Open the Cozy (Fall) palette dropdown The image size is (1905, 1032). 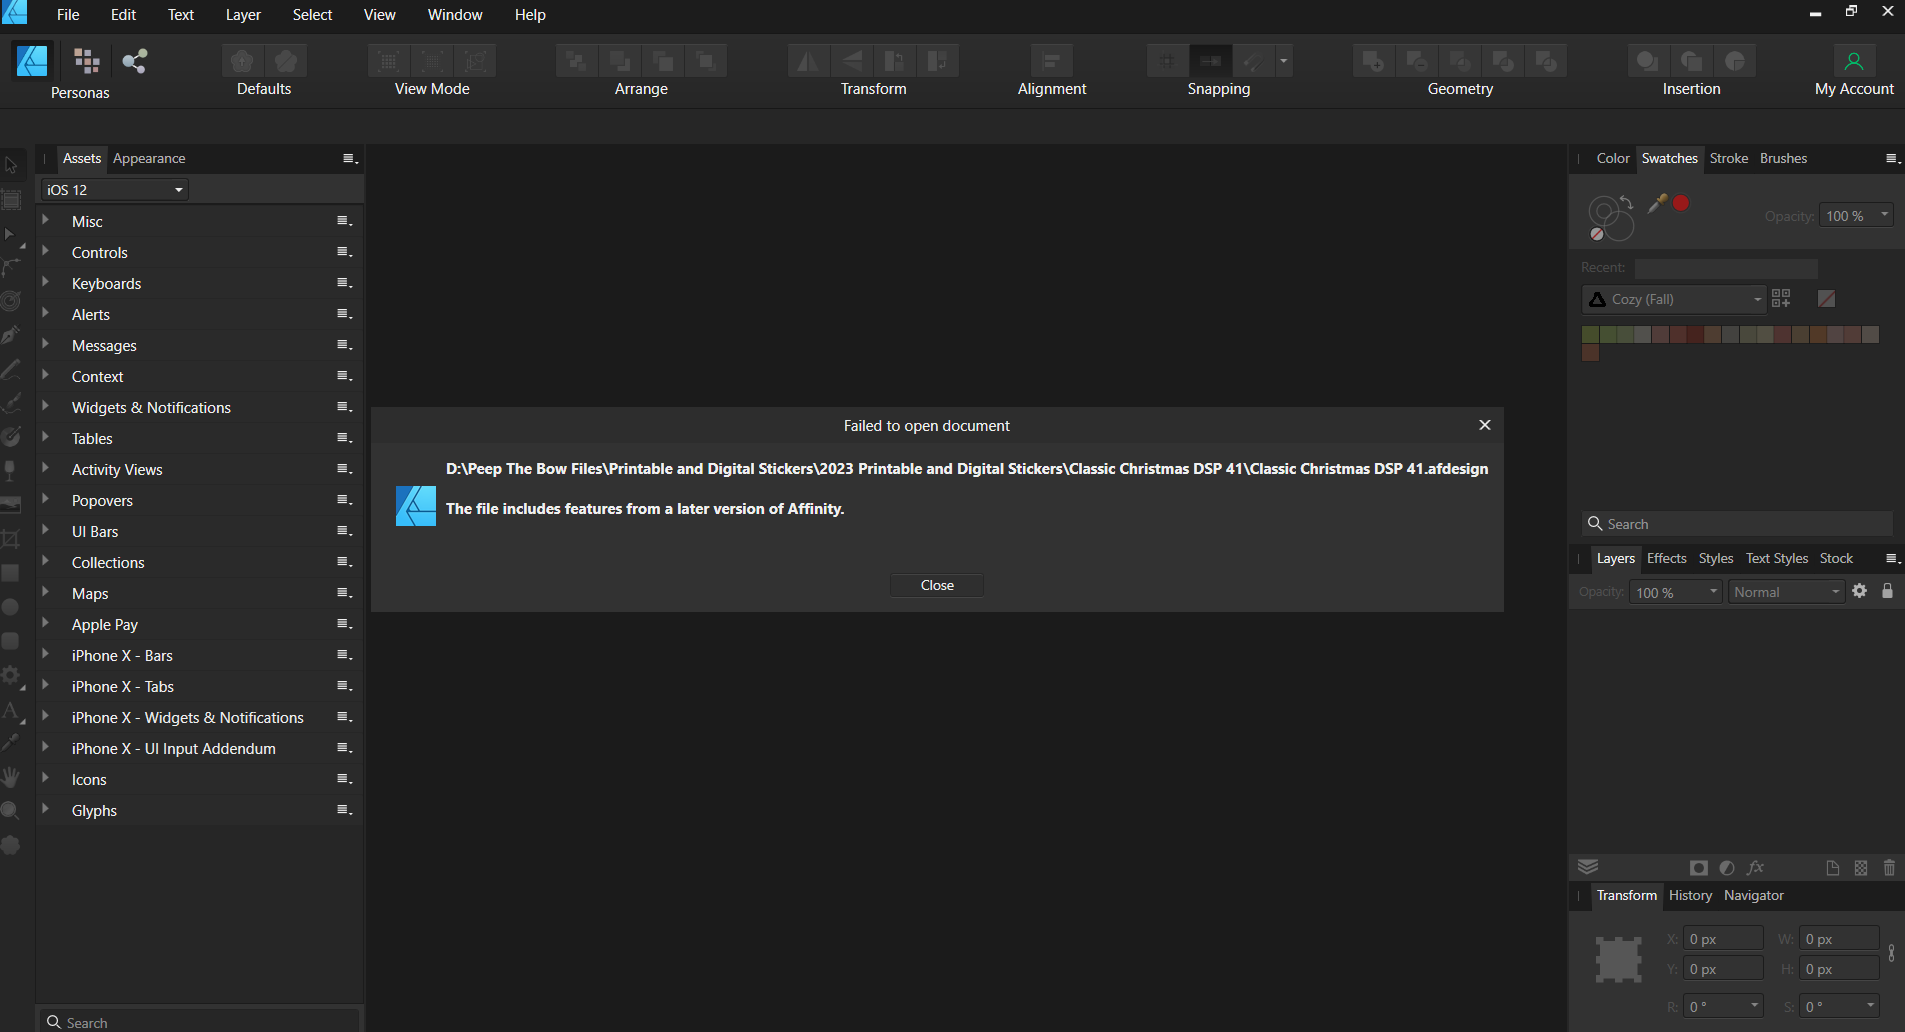pos(1673,299)
